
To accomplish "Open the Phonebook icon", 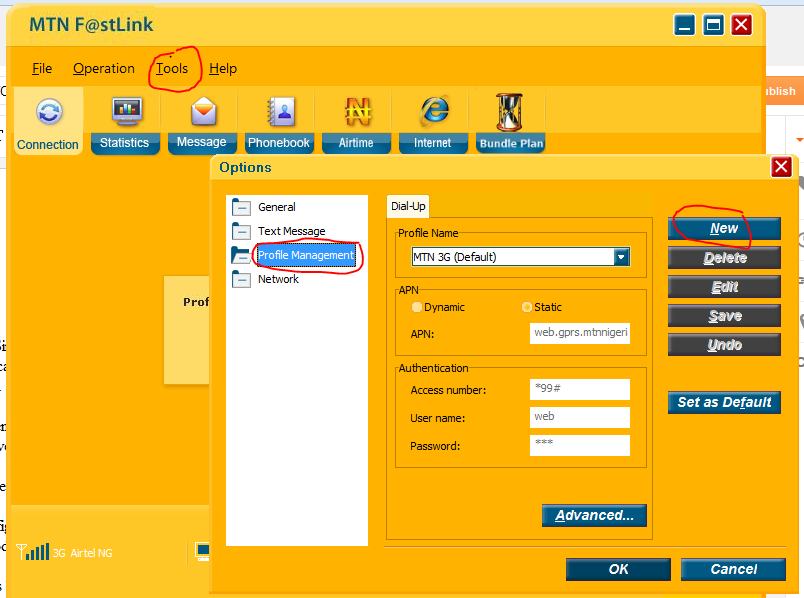I will 281,111.
